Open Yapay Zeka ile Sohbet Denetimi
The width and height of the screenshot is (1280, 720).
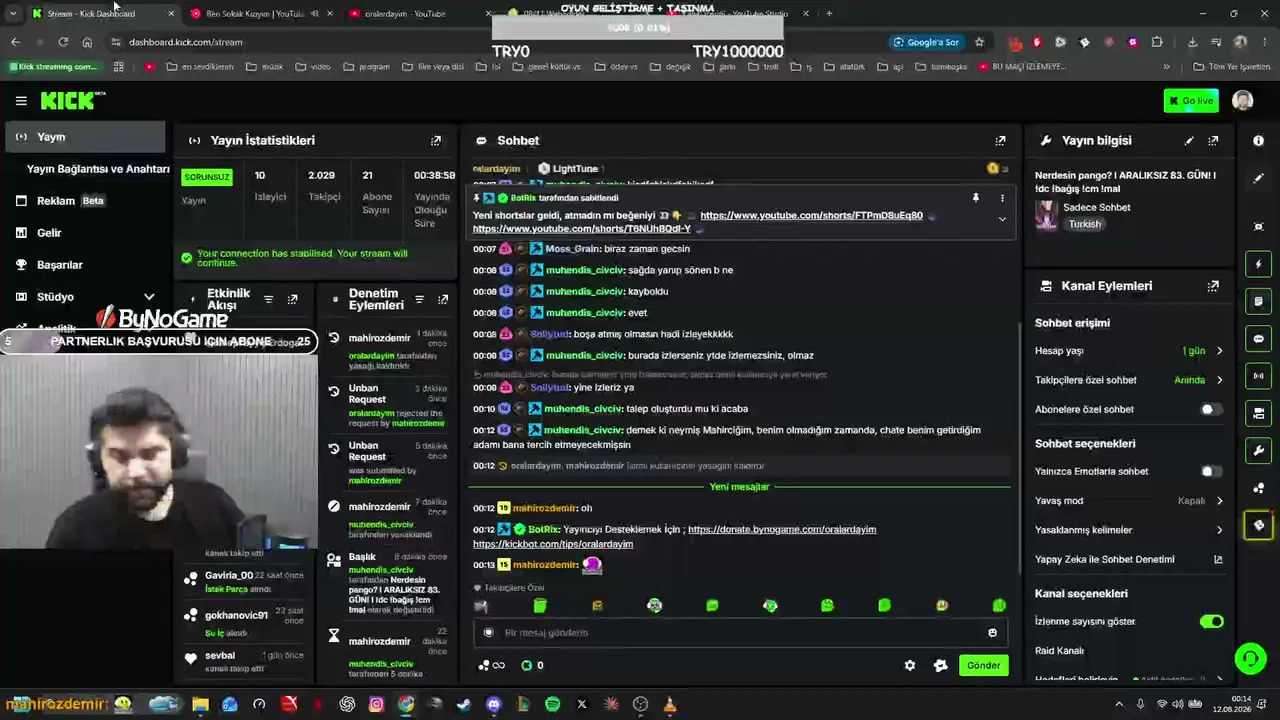[1129, 560]
